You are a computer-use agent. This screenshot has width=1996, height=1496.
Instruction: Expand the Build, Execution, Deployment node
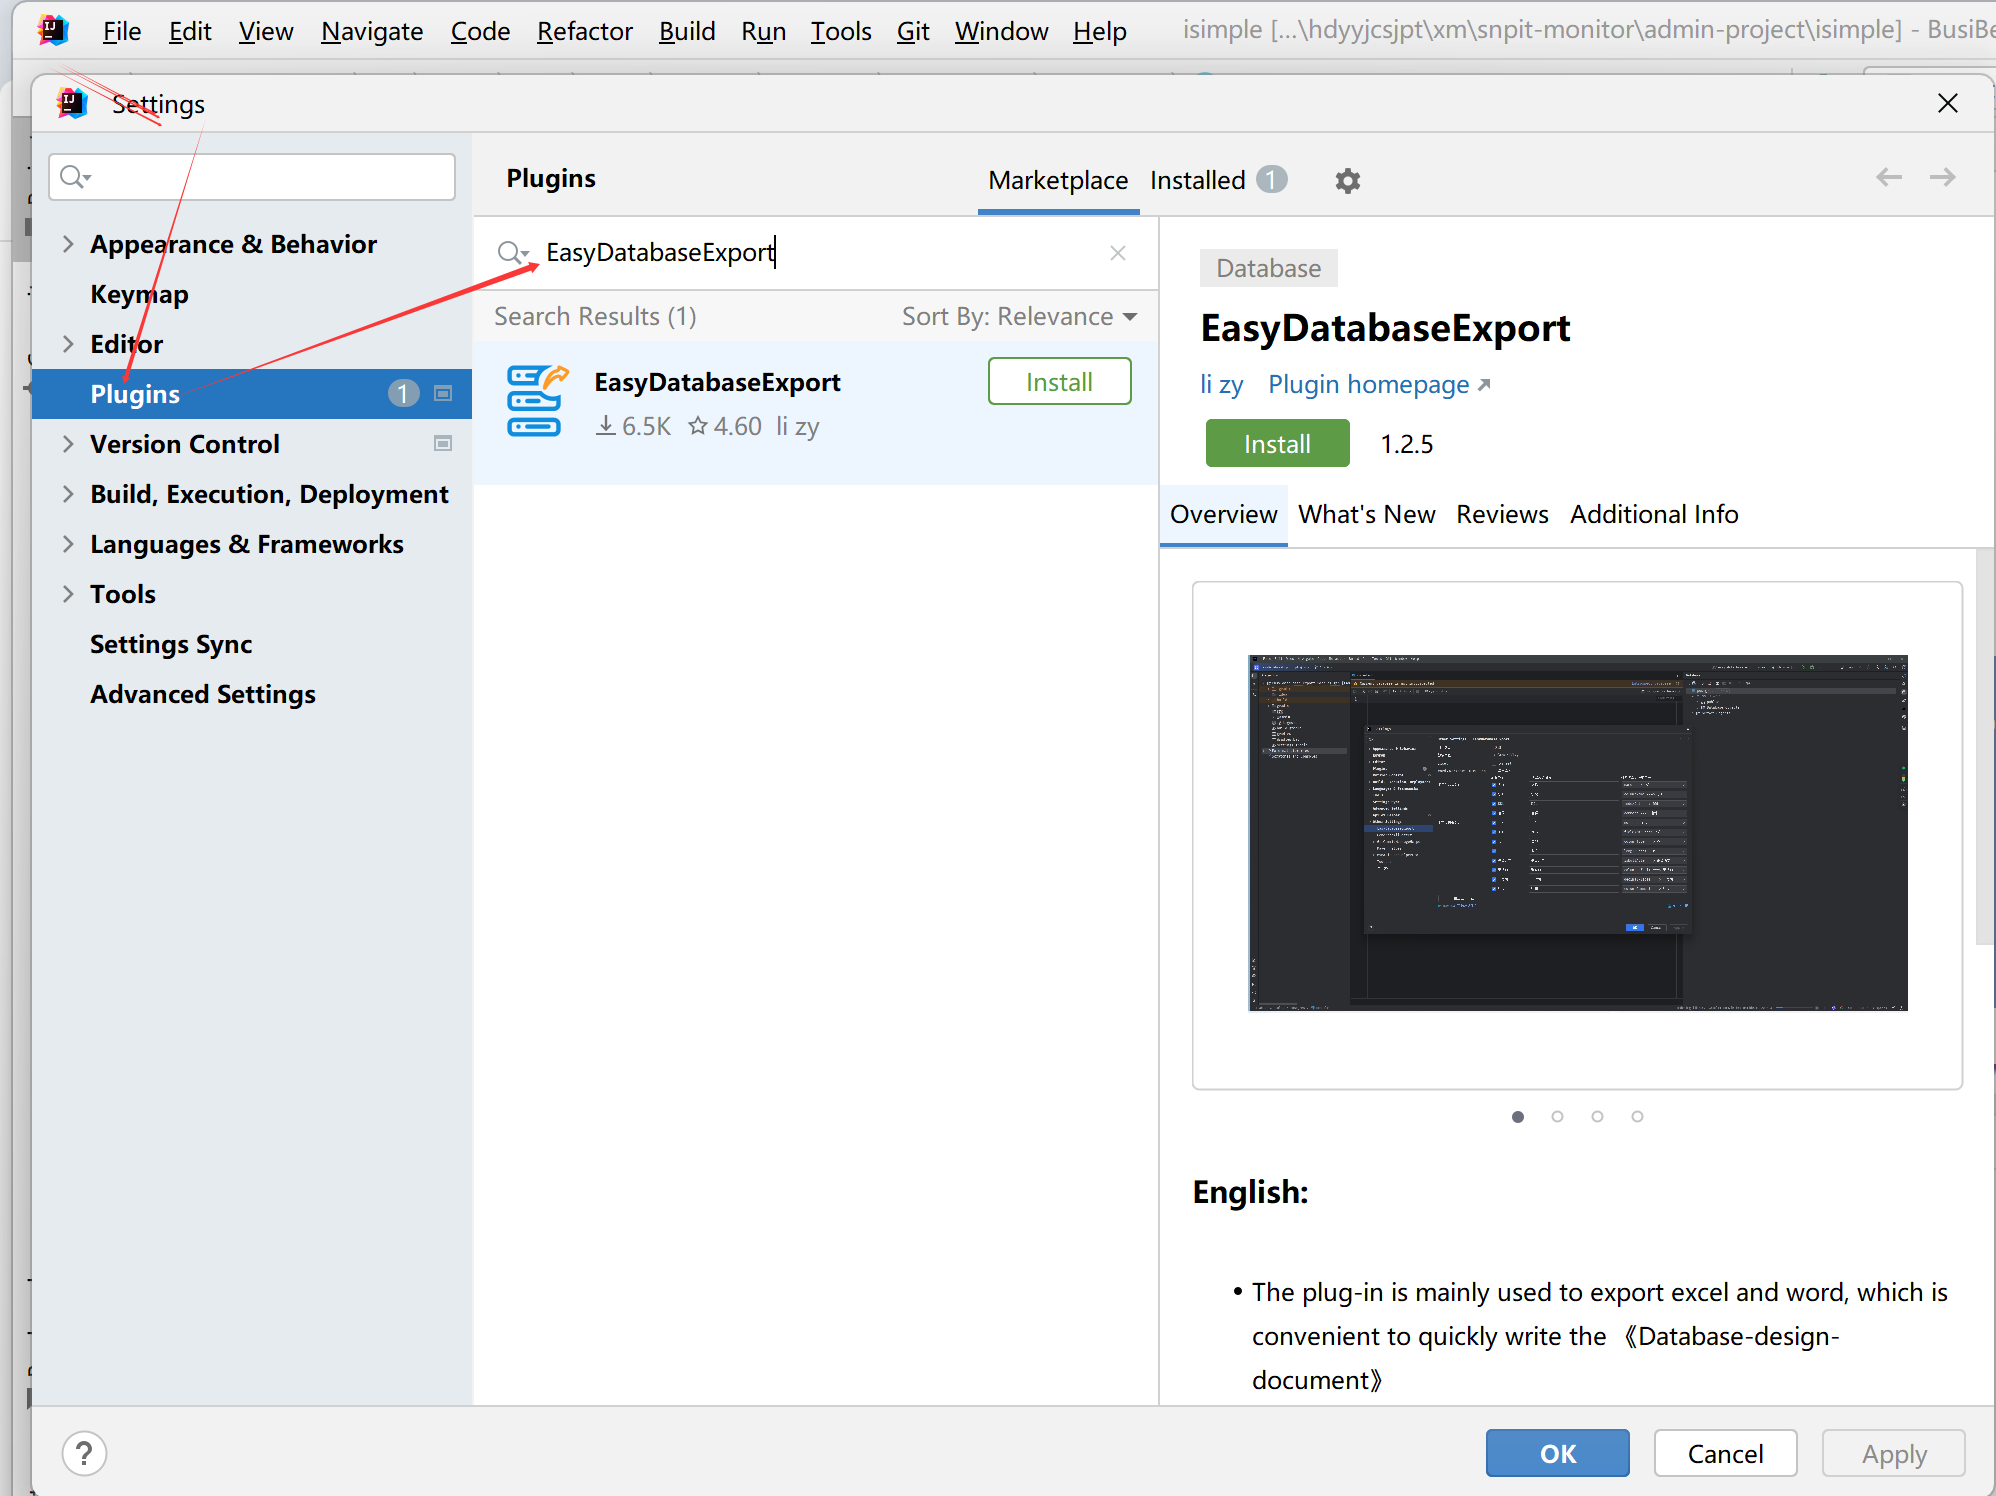pyautogui.click(x=68, y=494)
